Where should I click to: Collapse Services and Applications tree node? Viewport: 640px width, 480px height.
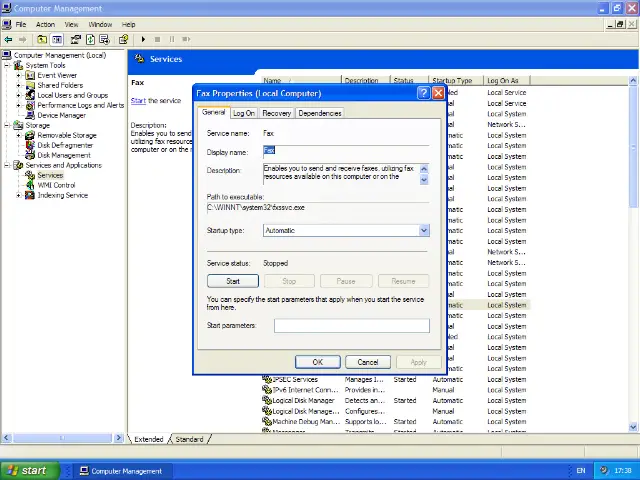point(7,165)
